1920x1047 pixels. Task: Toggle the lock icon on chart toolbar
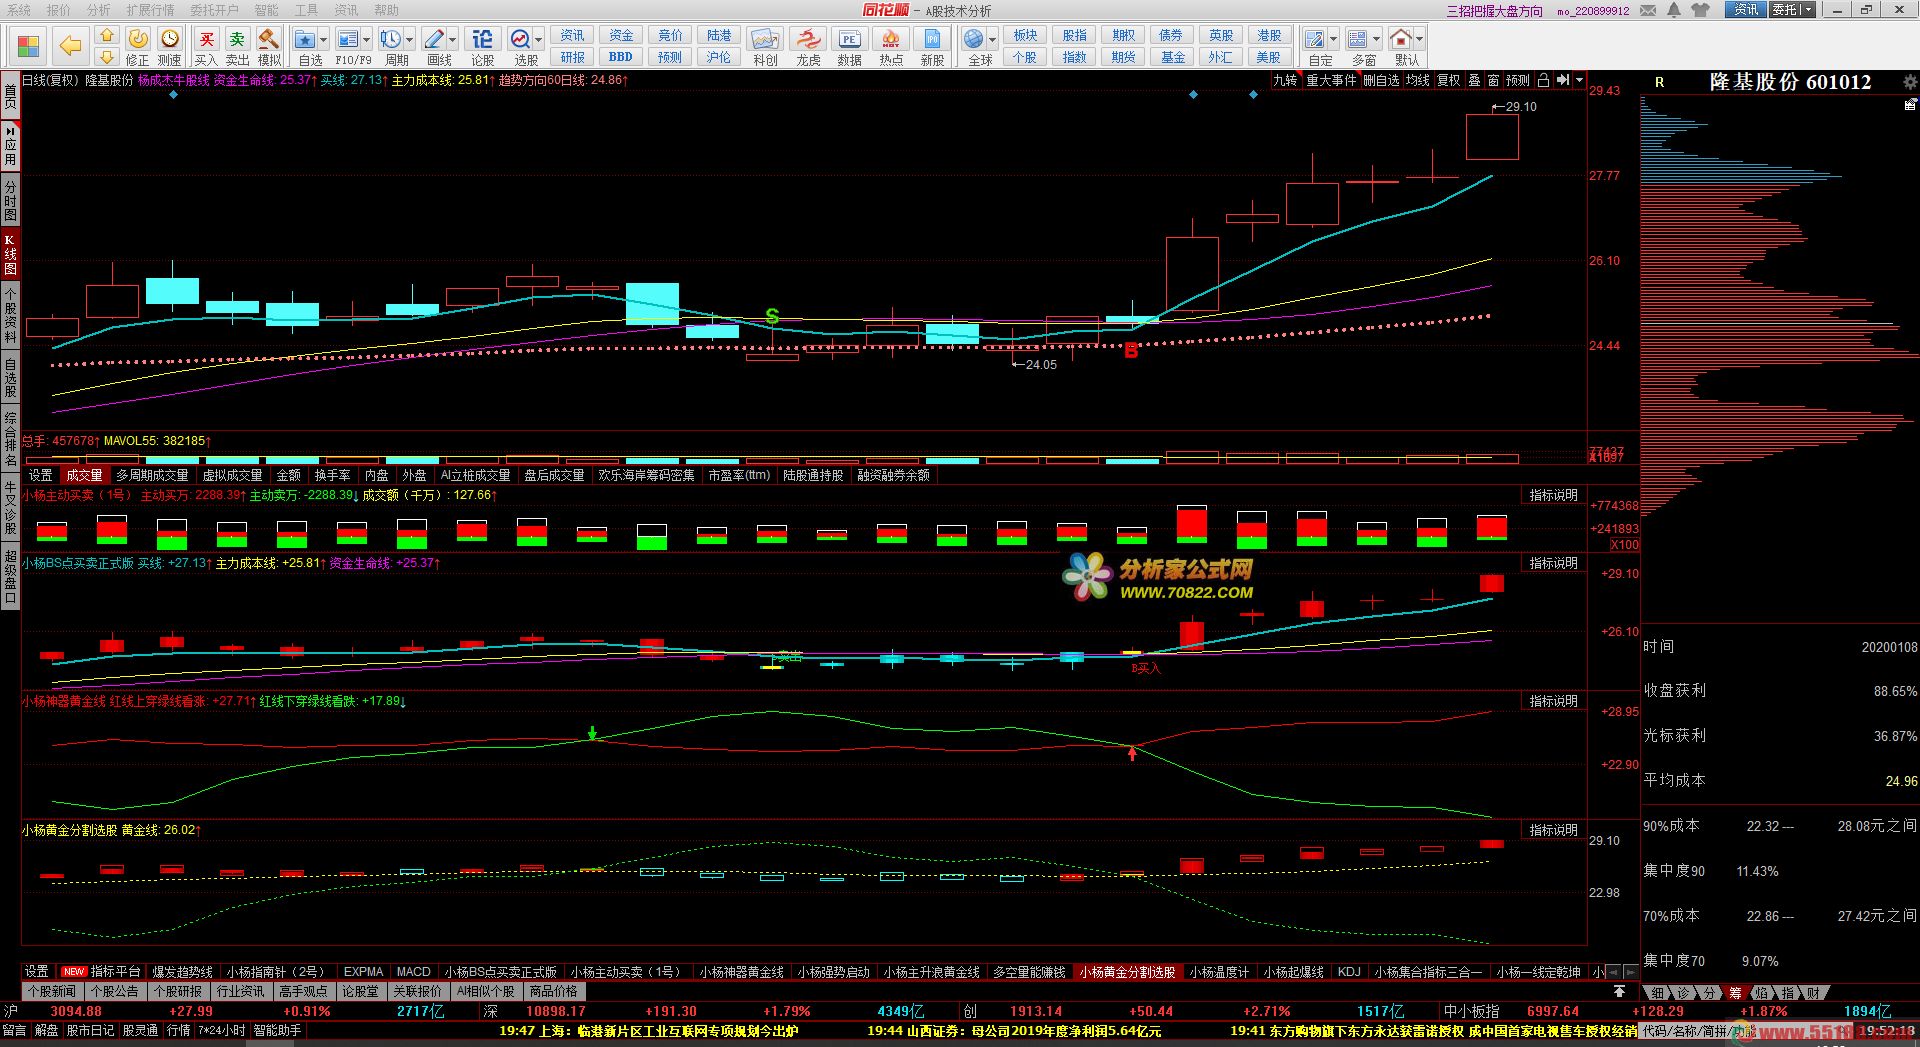point(1543,80)
